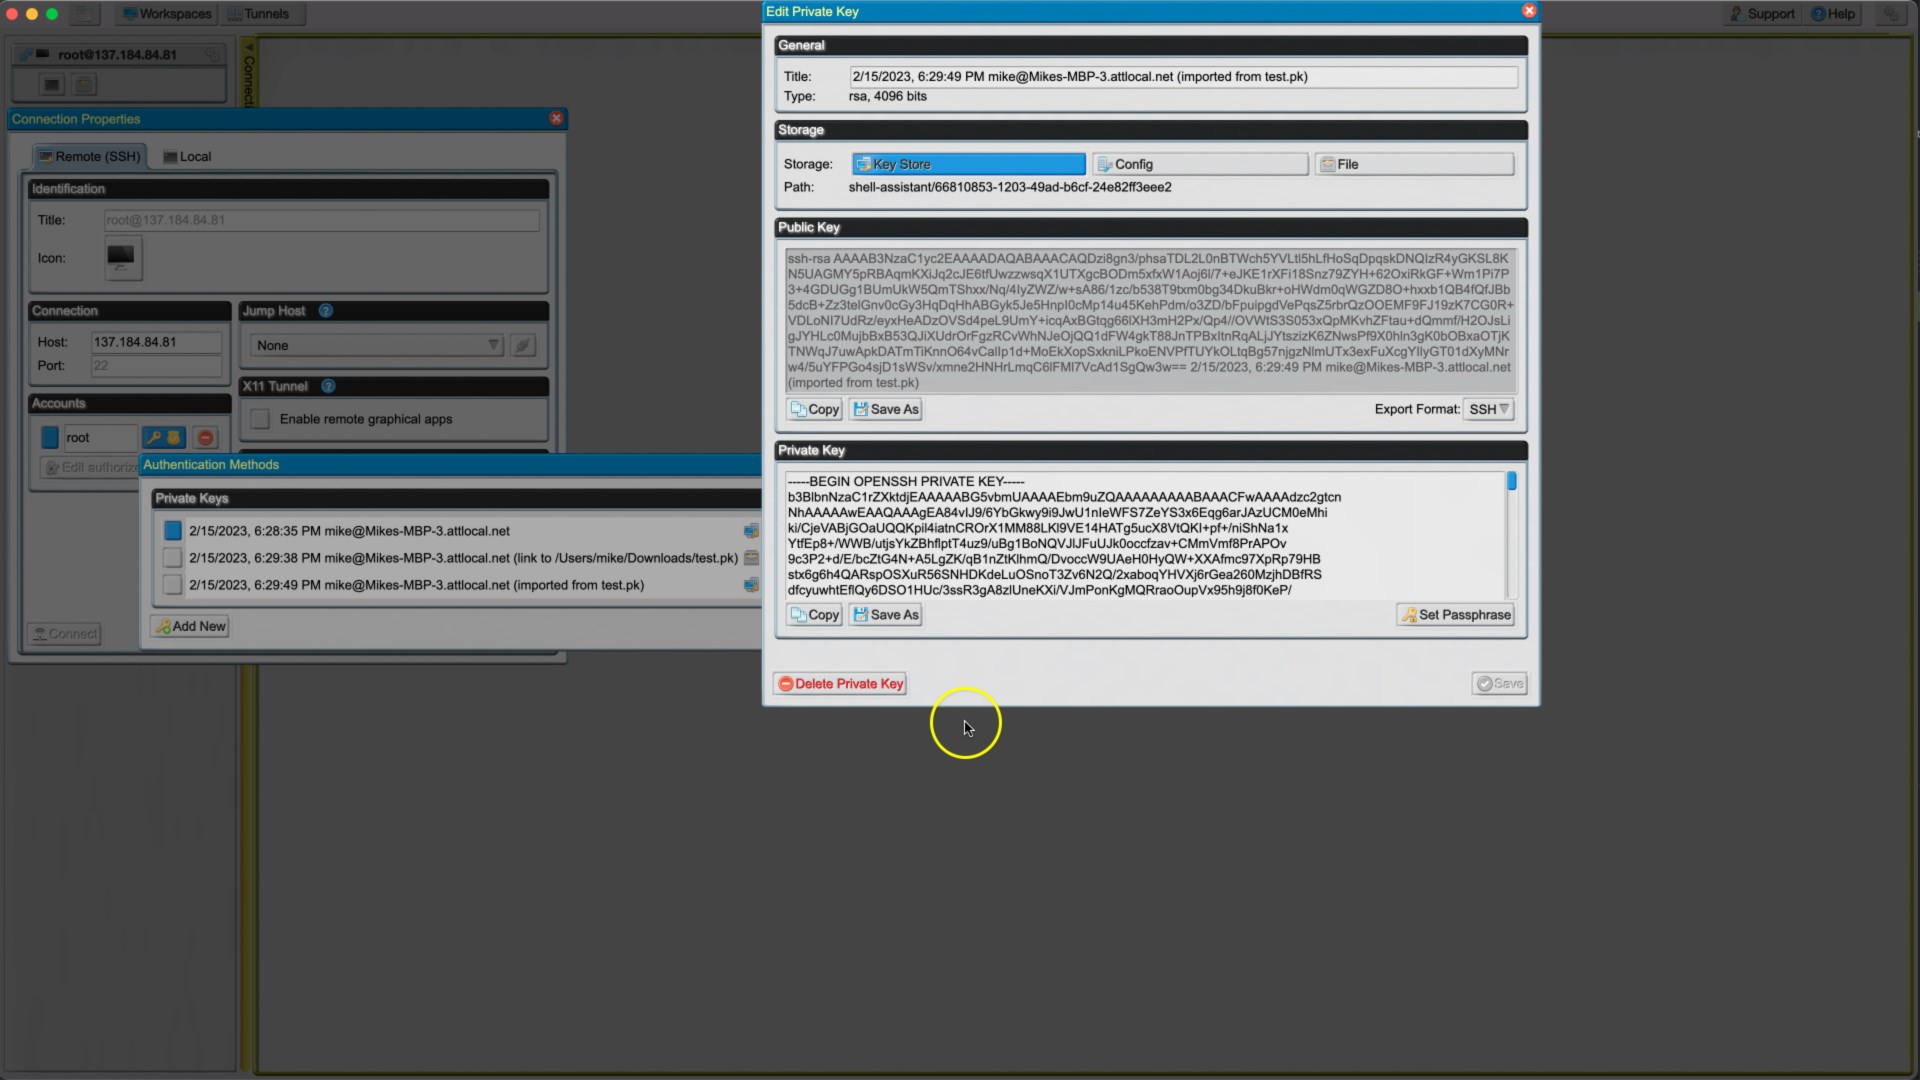This screenshot has width=1920, height=1080.
Task: Click the X11 Tunnel help icon
Action: click(x=328, y=386)
